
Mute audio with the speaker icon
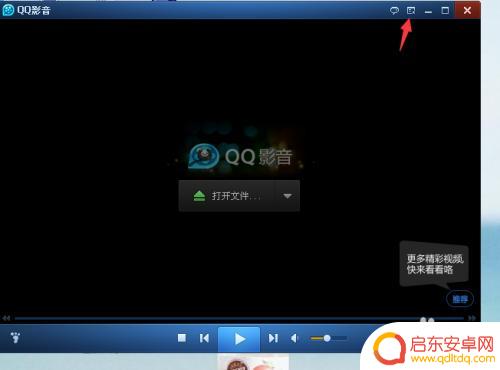294,338
